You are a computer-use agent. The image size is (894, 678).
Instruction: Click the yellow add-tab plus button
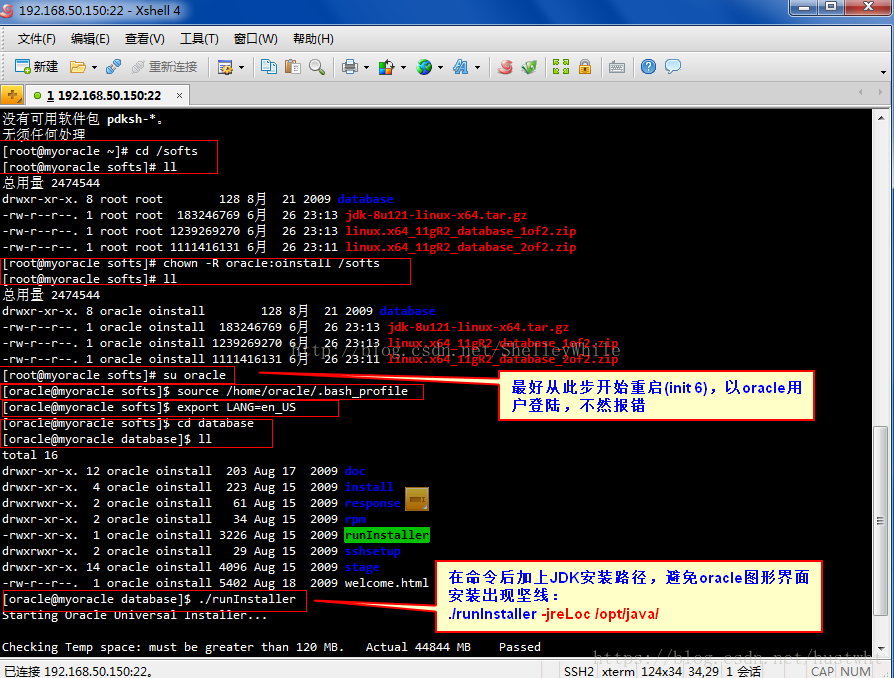pos(12,95)
